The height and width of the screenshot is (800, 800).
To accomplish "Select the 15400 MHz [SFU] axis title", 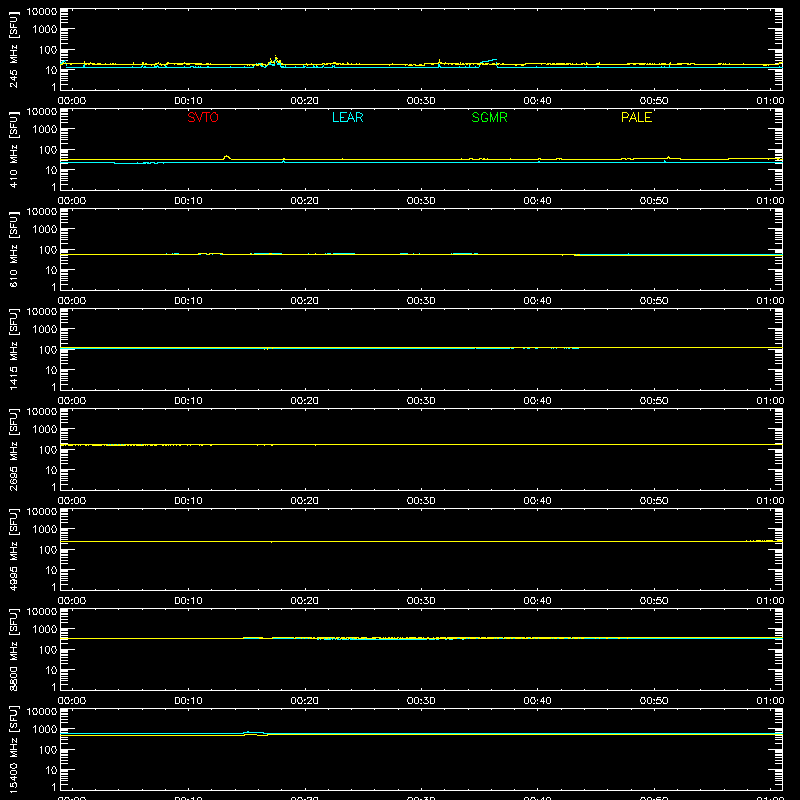I will click(13, 749).
